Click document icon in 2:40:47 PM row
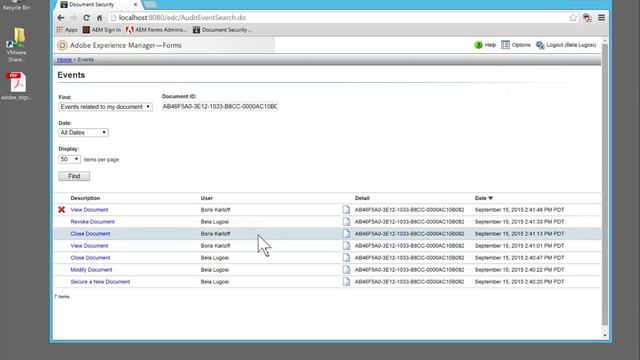The width and height of the screenshot is (640, 360). [x=346, y=258]
